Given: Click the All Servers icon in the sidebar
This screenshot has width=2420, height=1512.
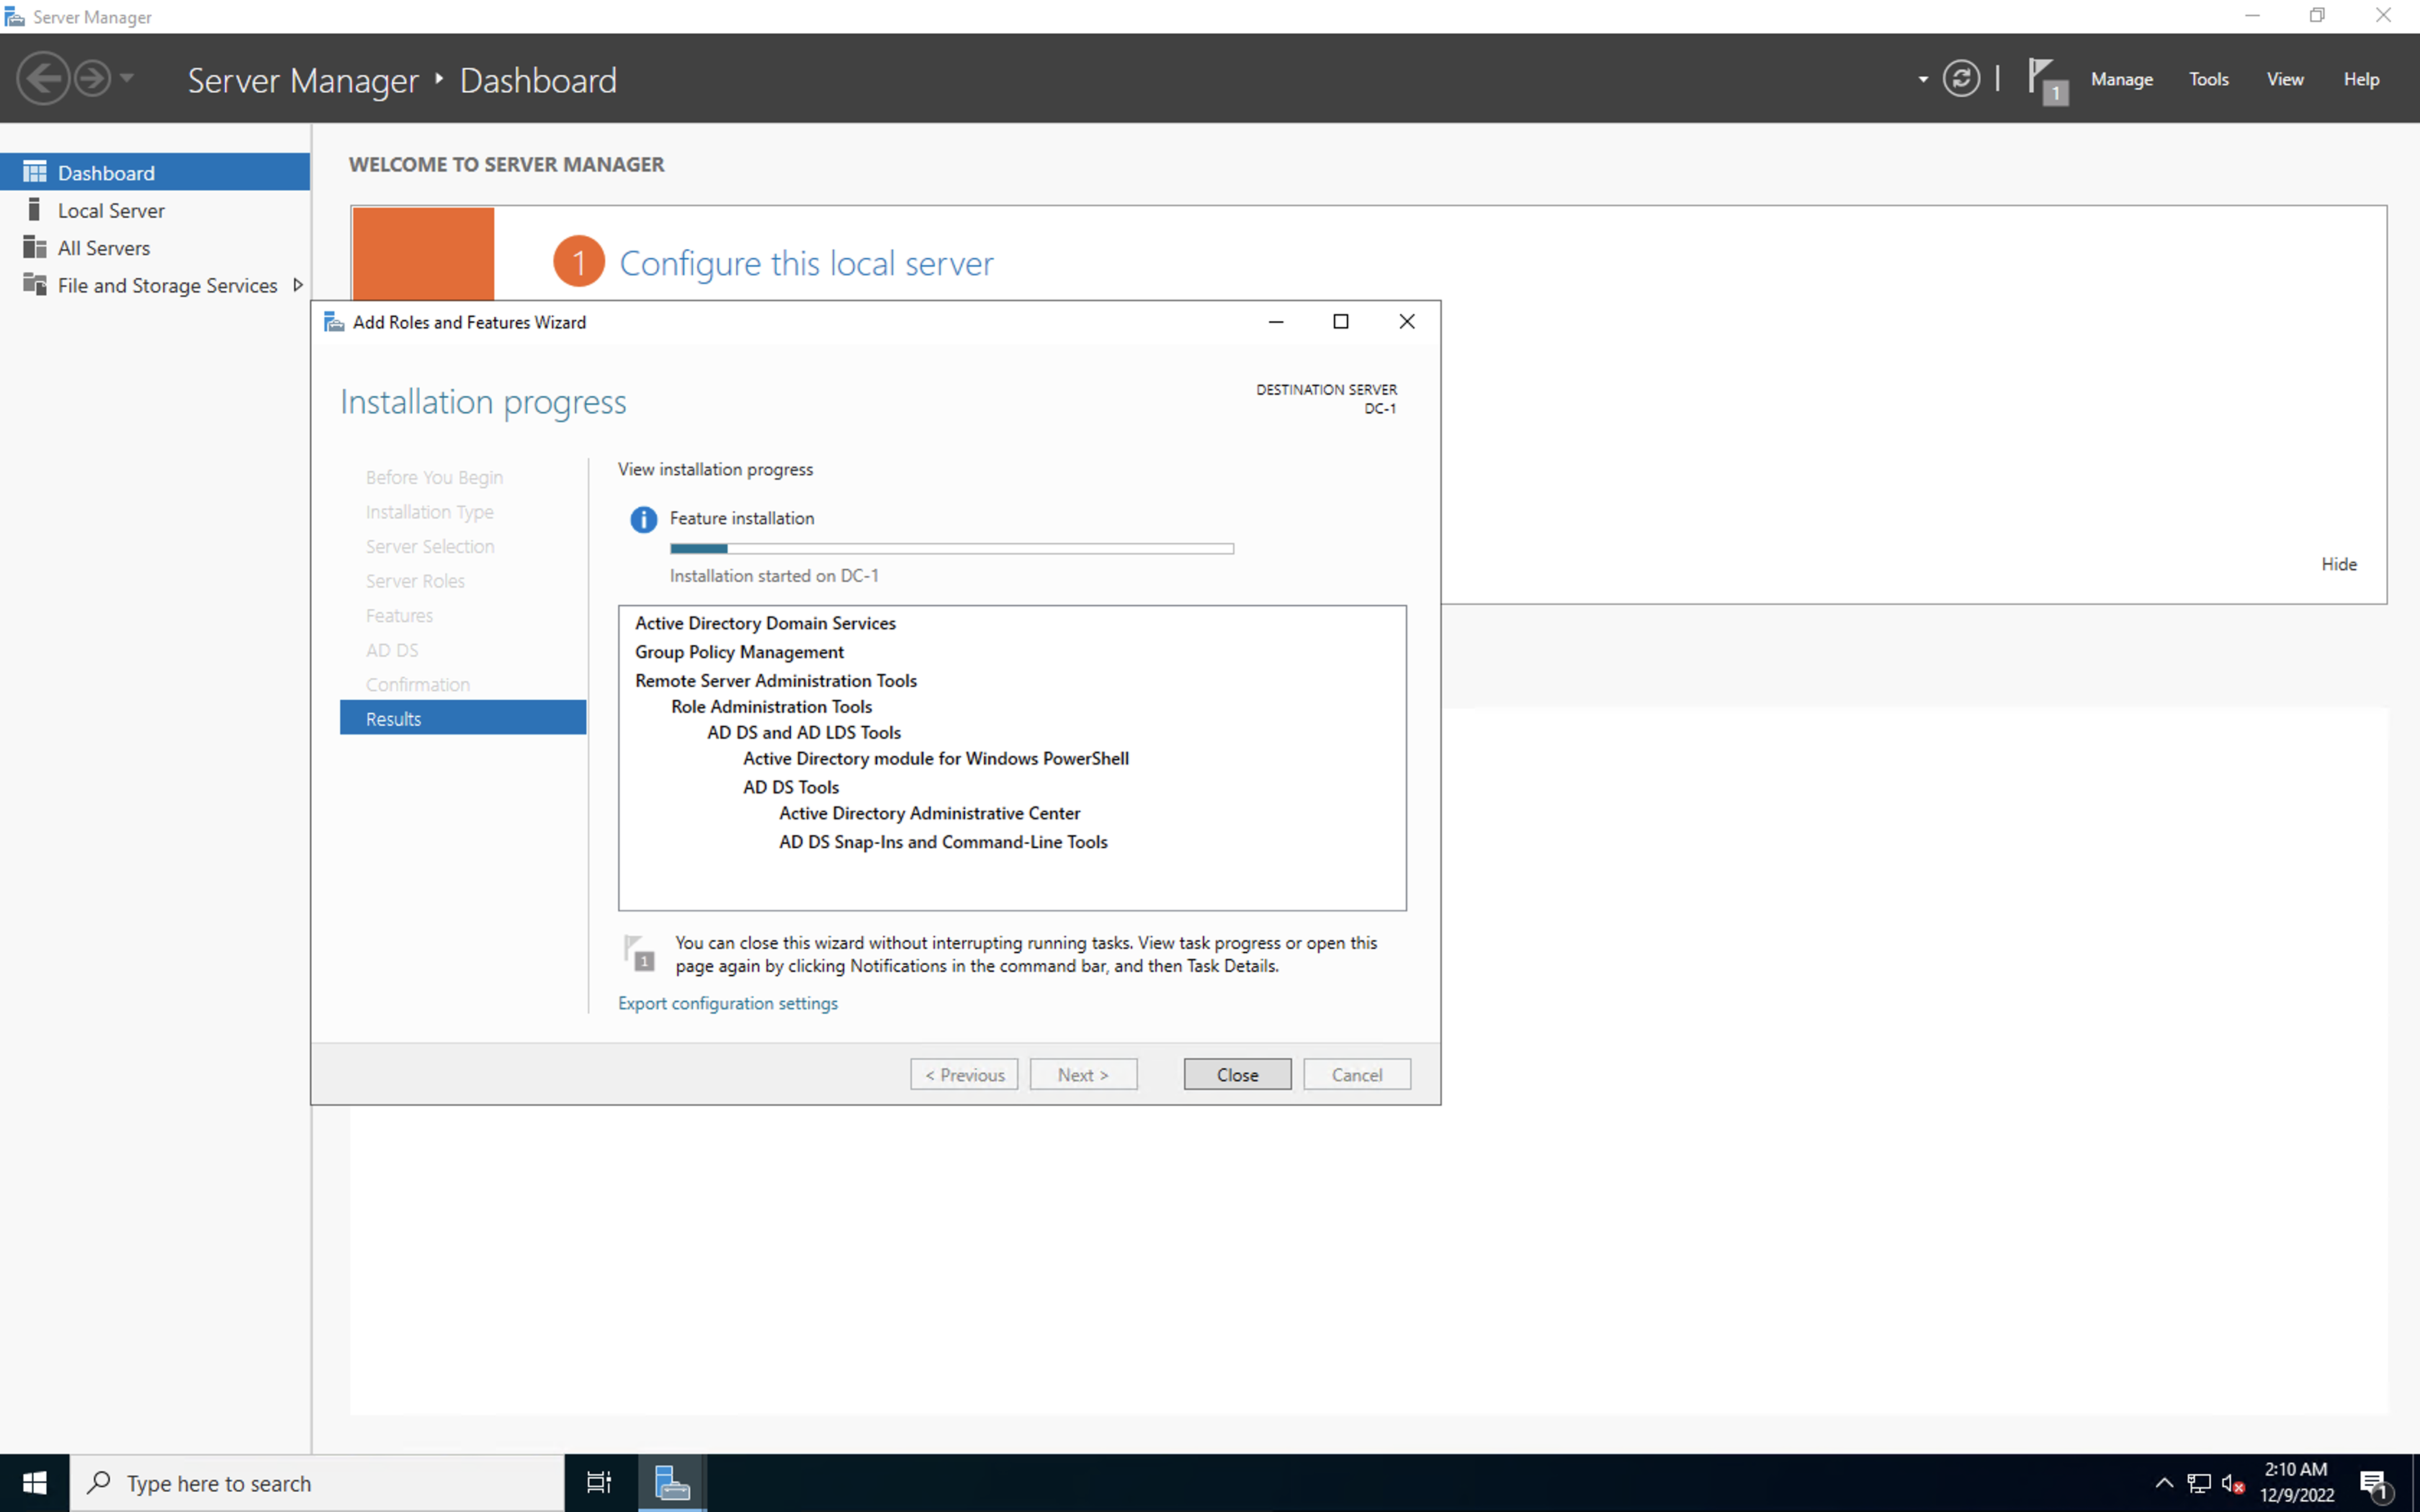Looking at the screenshot, I should click(x=35, y=247).
